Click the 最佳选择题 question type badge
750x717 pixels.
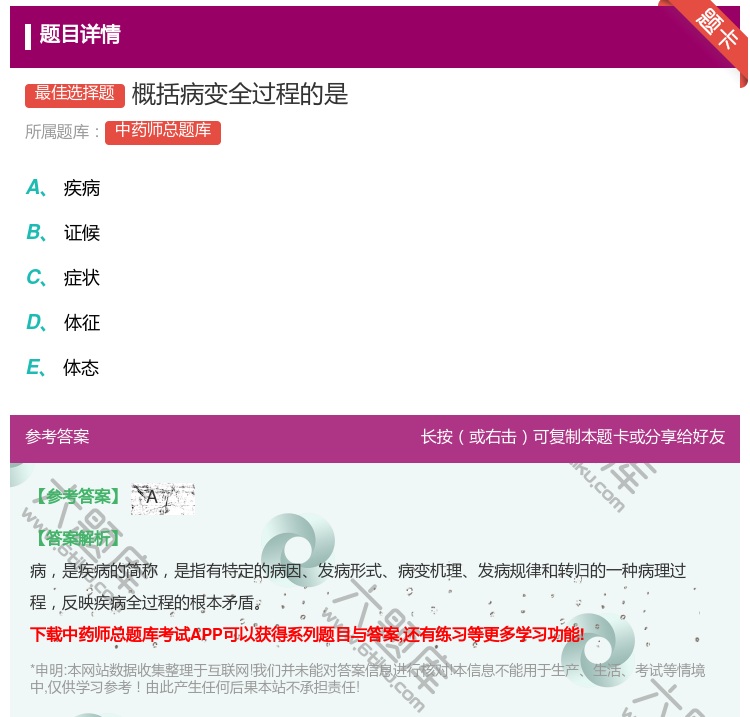pos(75,94)
